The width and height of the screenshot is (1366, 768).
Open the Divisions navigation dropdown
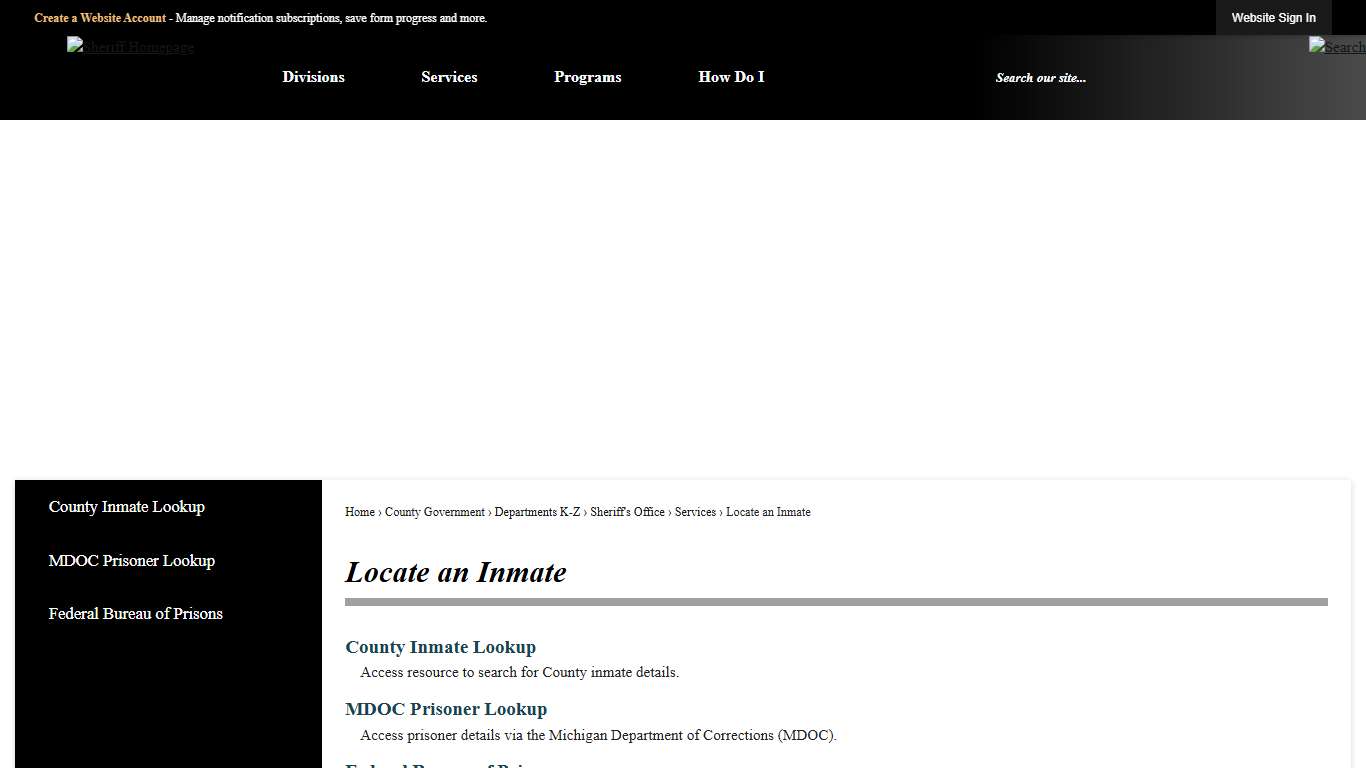pos(313,77)
